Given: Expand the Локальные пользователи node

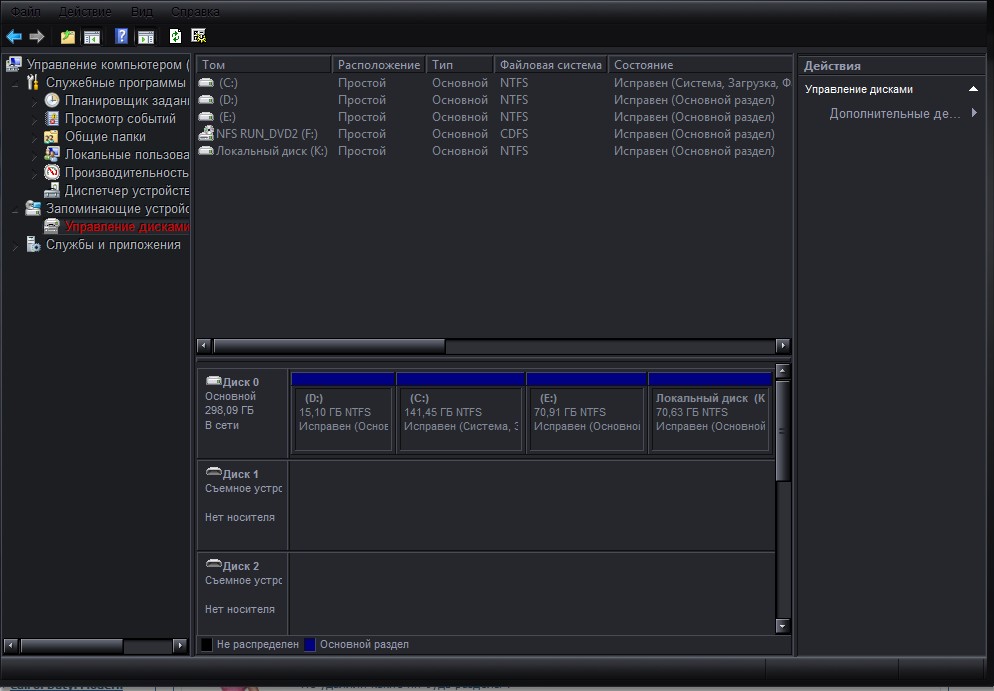Looking at the screenshot, I should (34, 155).
